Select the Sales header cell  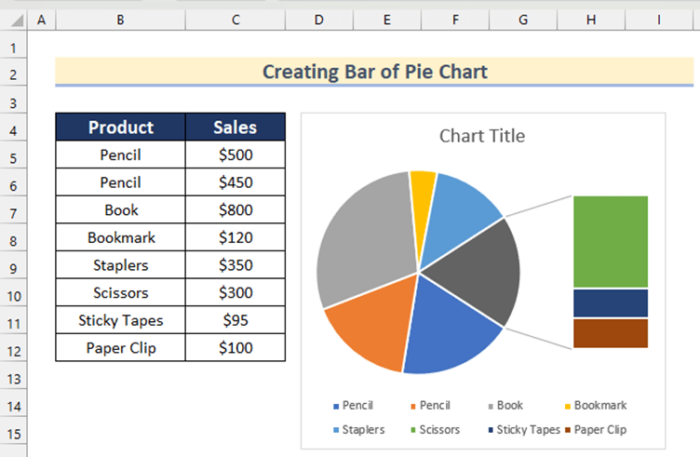[x=235, y=127]
